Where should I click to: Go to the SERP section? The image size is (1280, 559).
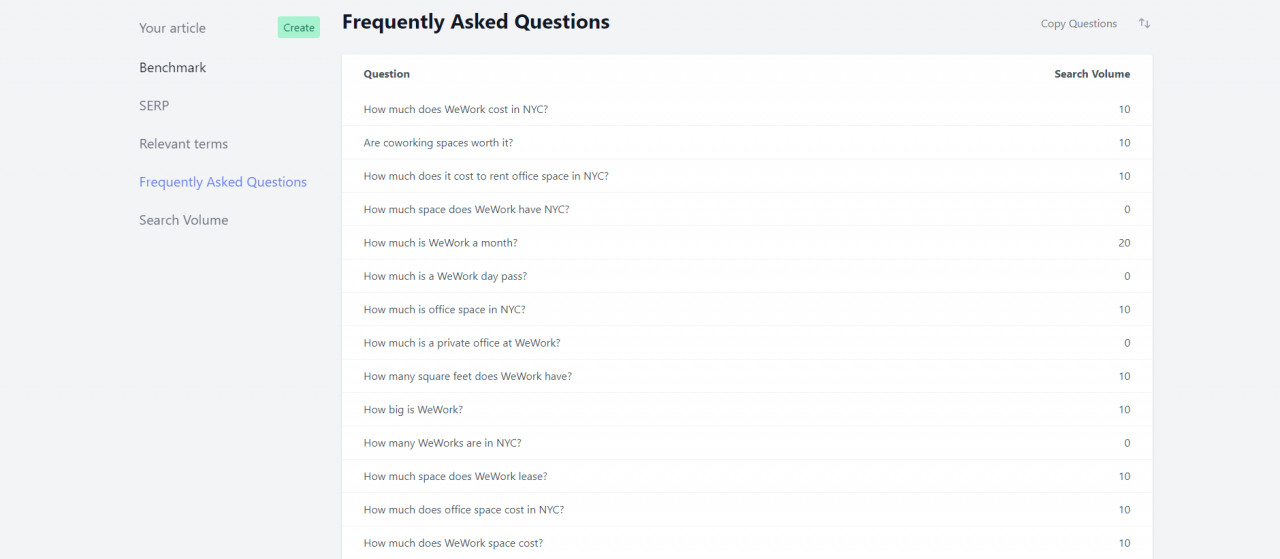tap(154, 106)
